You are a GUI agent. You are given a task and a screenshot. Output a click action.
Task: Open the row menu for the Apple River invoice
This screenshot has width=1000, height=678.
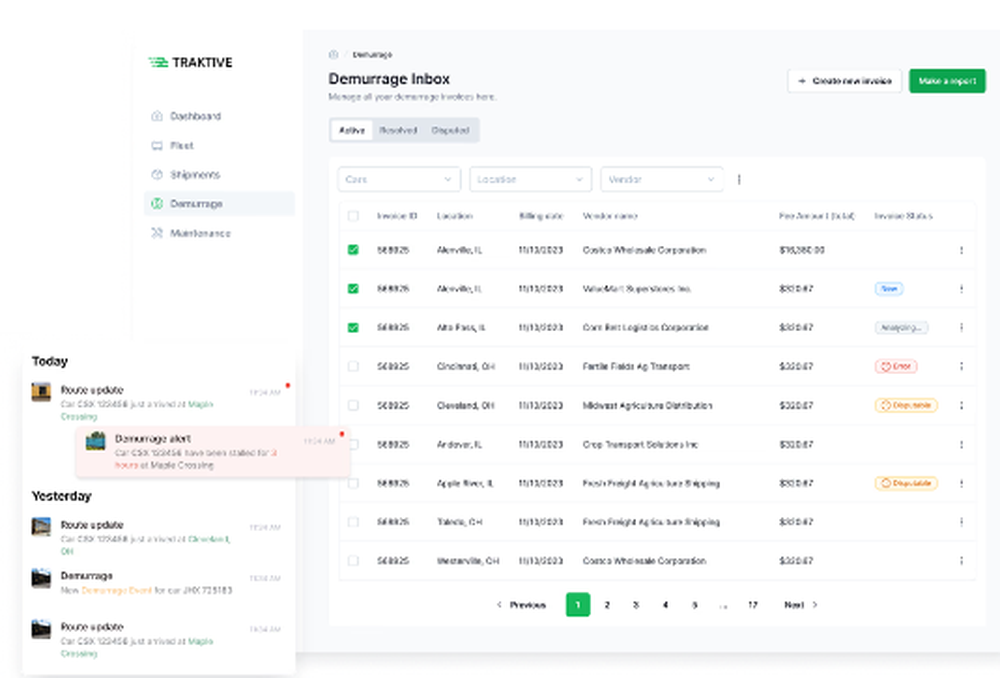point(961,483)
